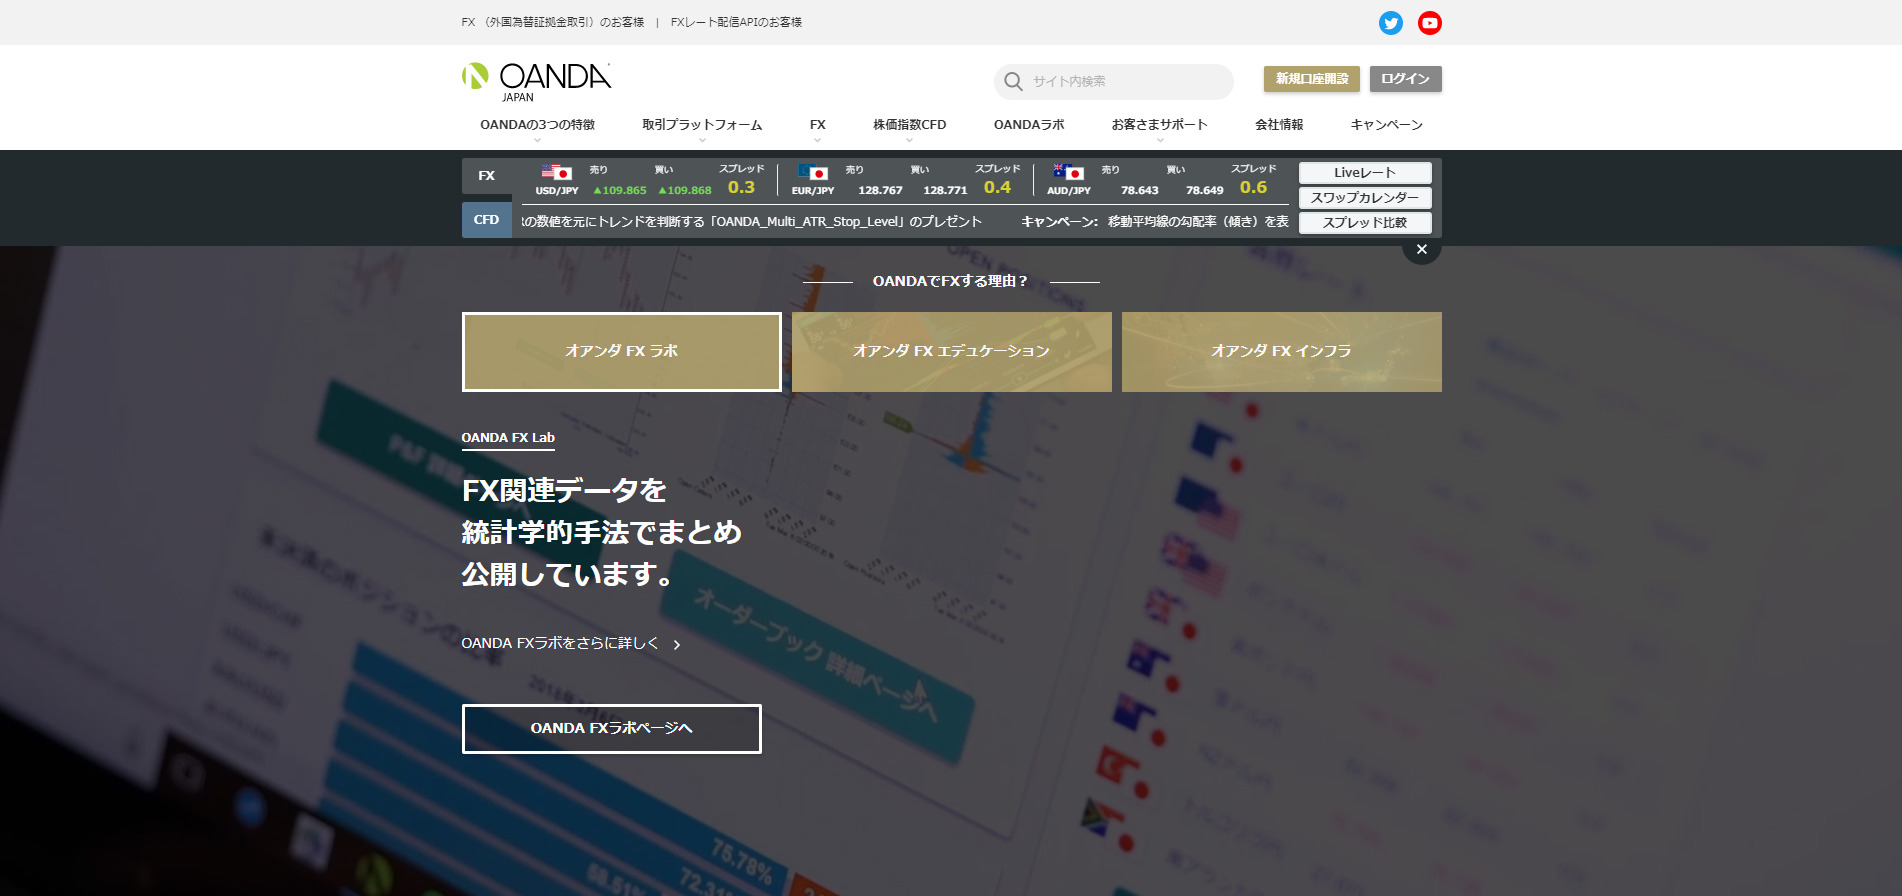This screenshot has width=1902, height=896.
Task: Open the OANDA Twitter page icon
Action: 1390,23
